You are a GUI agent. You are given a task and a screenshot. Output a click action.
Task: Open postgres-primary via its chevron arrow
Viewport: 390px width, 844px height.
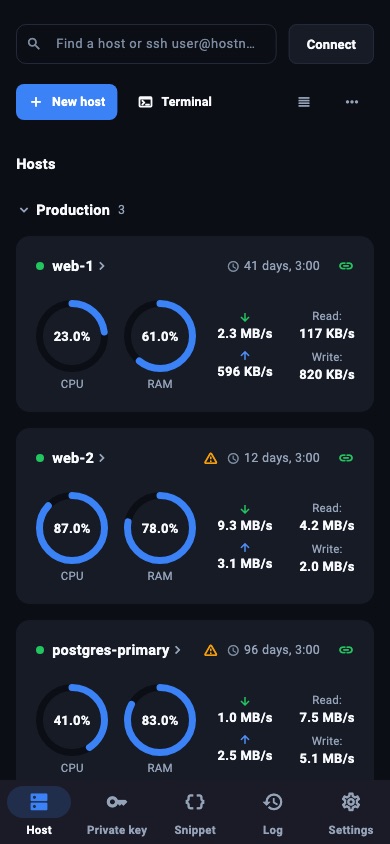(x=178, y=650)
